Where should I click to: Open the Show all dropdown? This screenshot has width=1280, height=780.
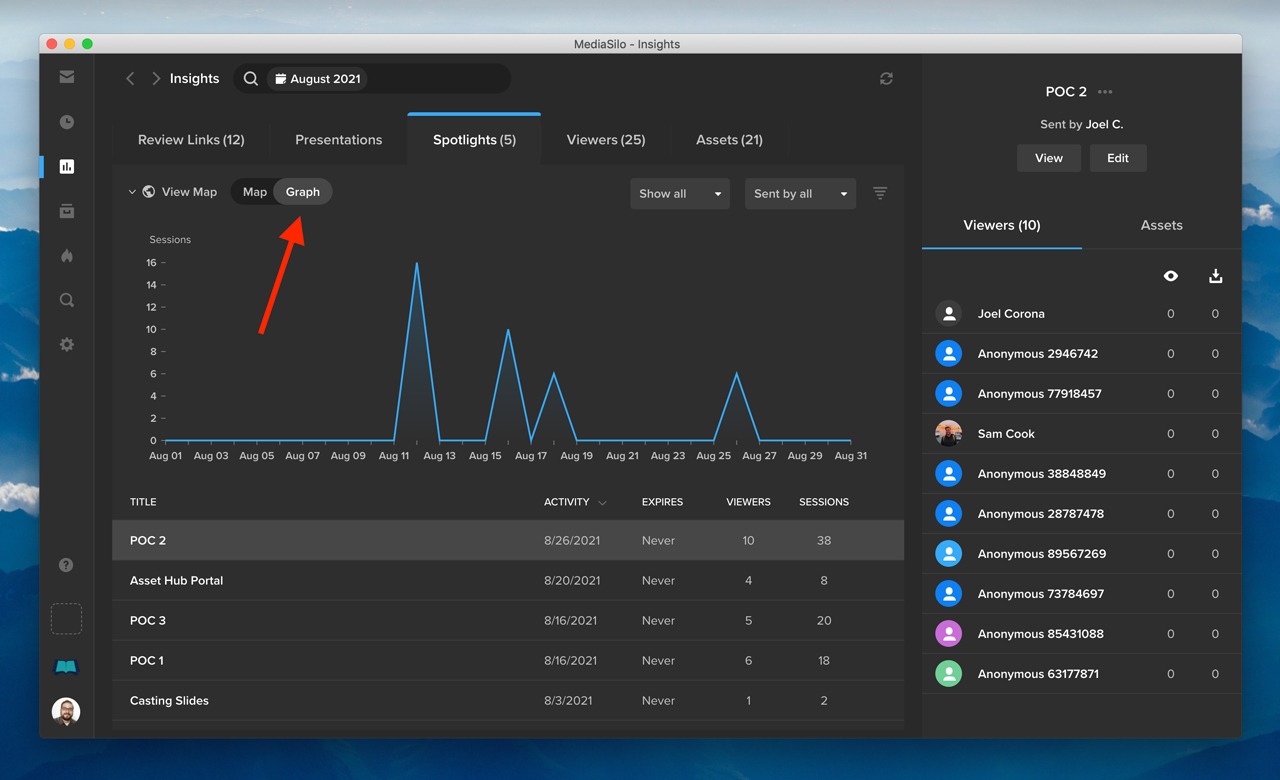pyautogui.click(x=680, y=194)
